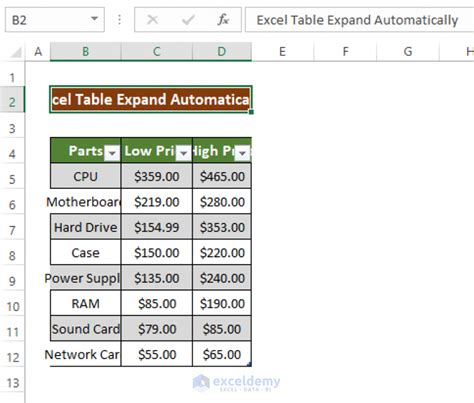Viewport: 474px width, 403px height.
Task: Open the Insert Function fx icon
Action: [223, 20]
